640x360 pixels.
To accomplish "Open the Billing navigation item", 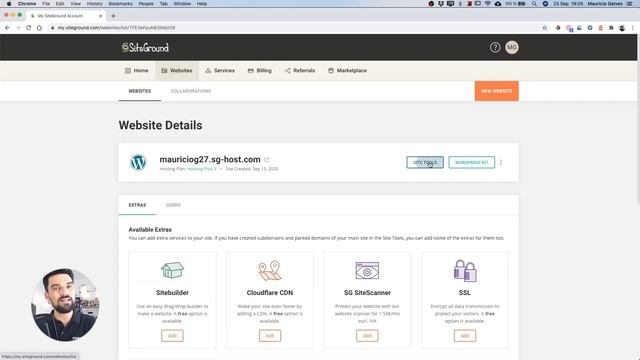I will tap(260, 71).
